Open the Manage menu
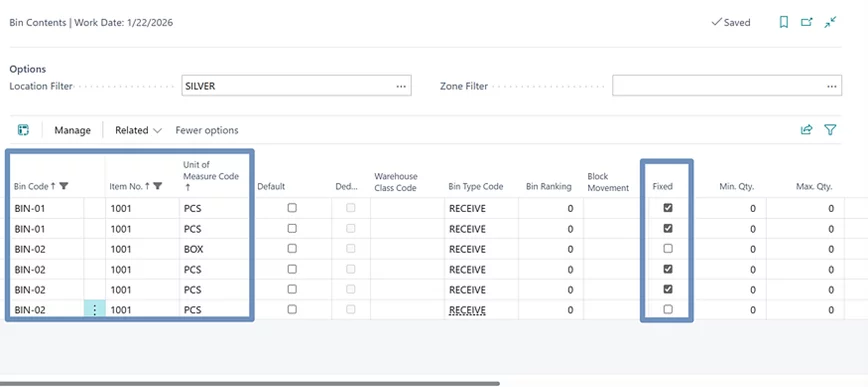The width and height of the screenshot is (868, 387). click(73, 131)
